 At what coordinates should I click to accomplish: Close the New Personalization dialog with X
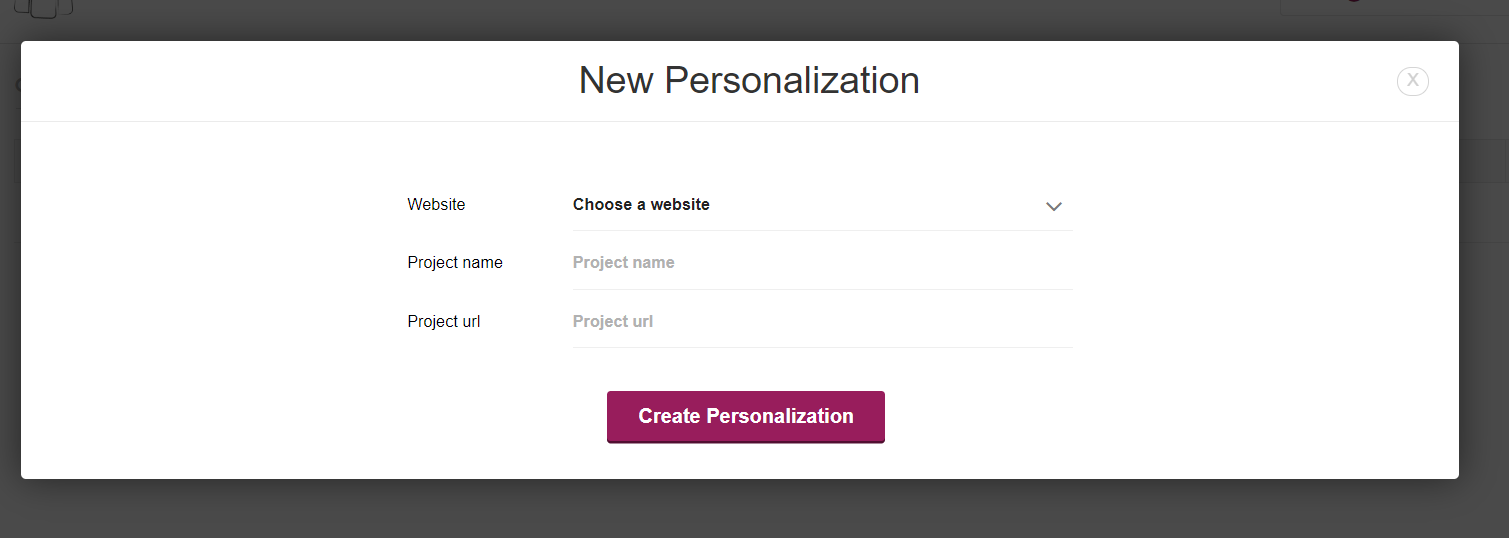[1412, 81]
